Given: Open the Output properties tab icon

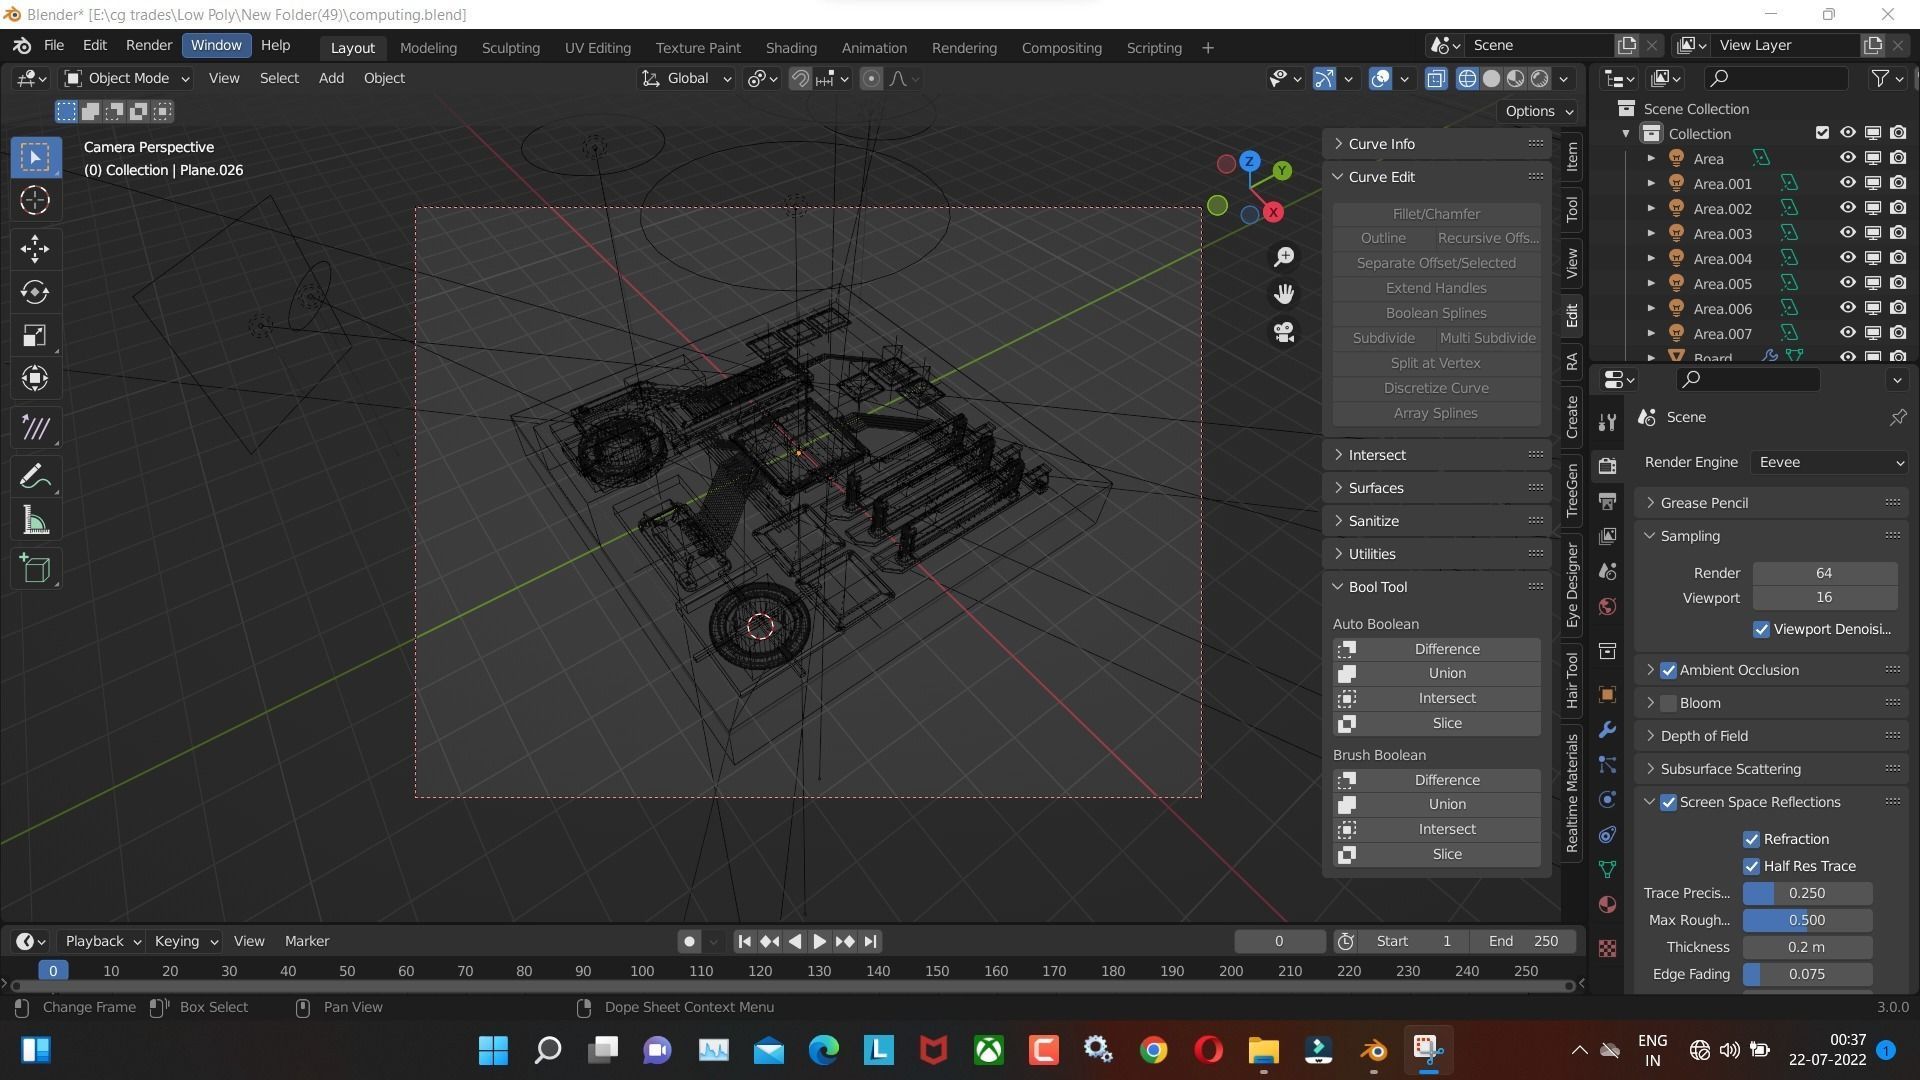Looking at the screenshot, I should tap(1607, 501).
